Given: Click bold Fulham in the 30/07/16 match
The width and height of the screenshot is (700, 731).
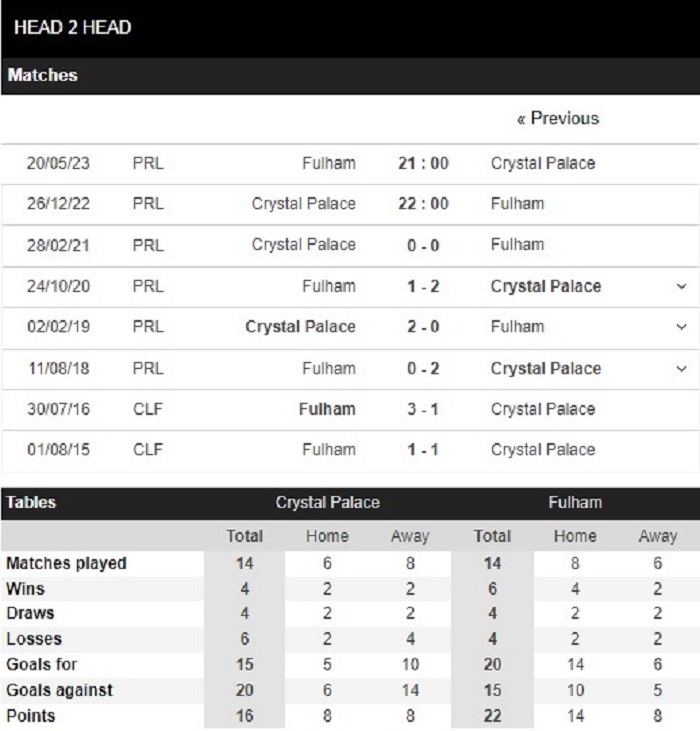Looking at the screenshot, I should point(326,409).
